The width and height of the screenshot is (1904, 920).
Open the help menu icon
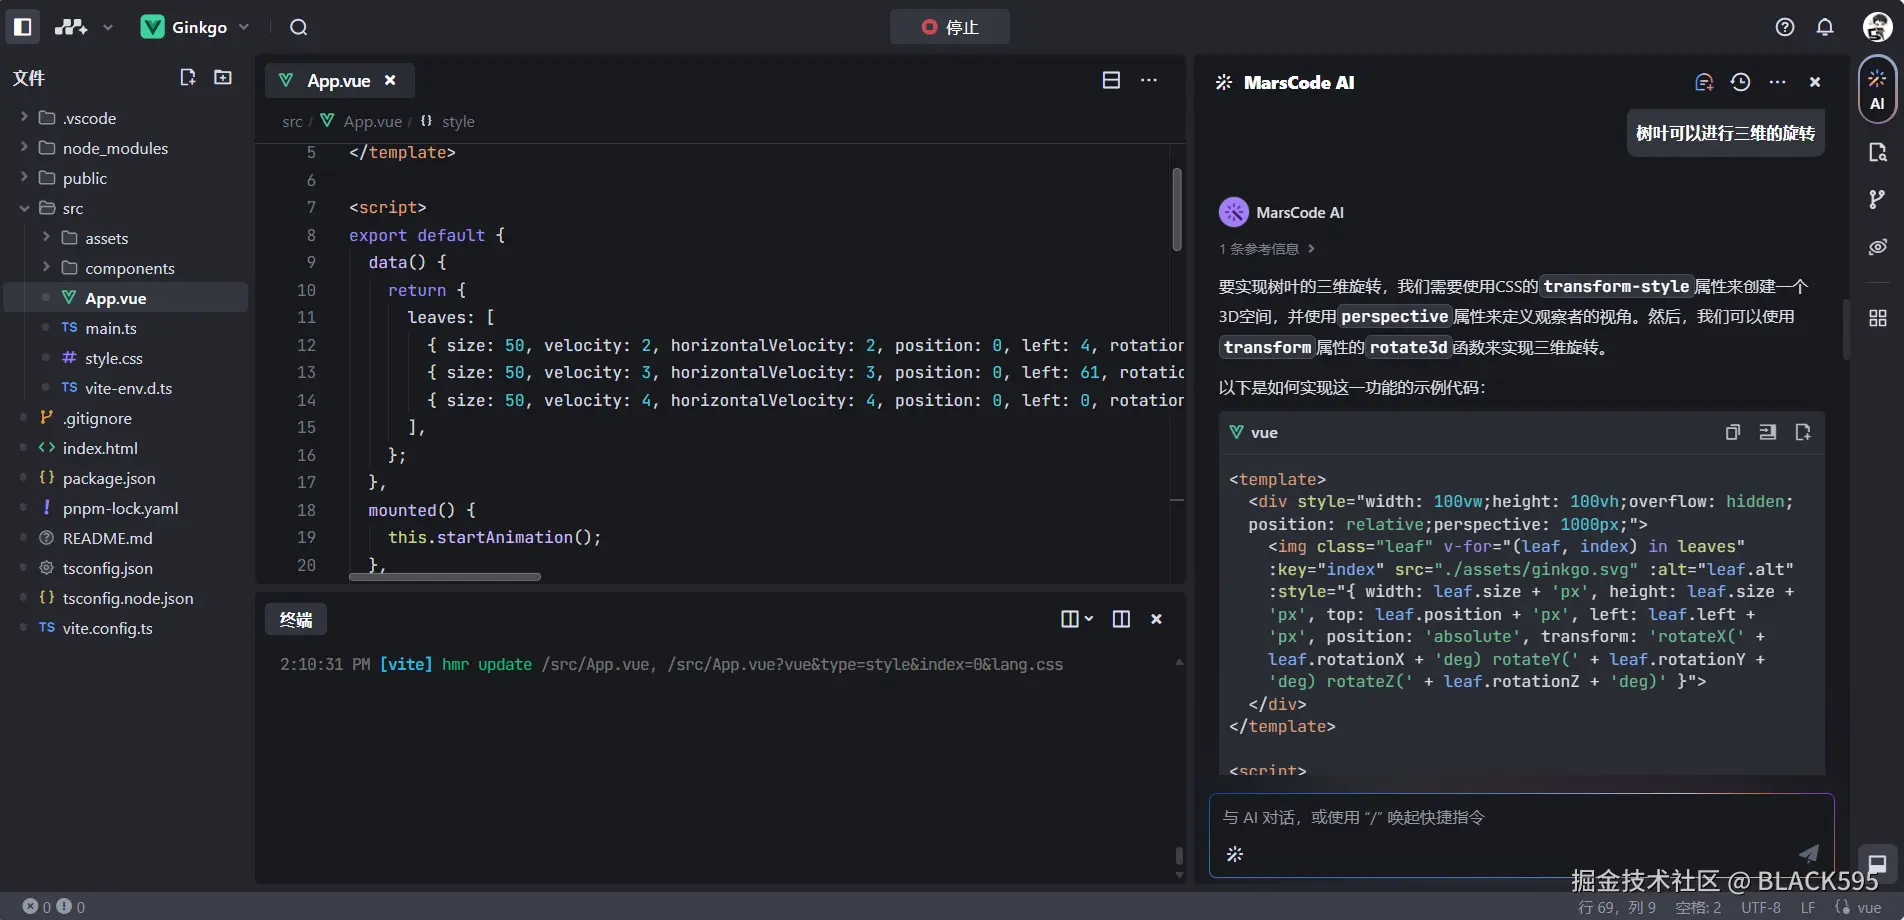point(1785,27)
